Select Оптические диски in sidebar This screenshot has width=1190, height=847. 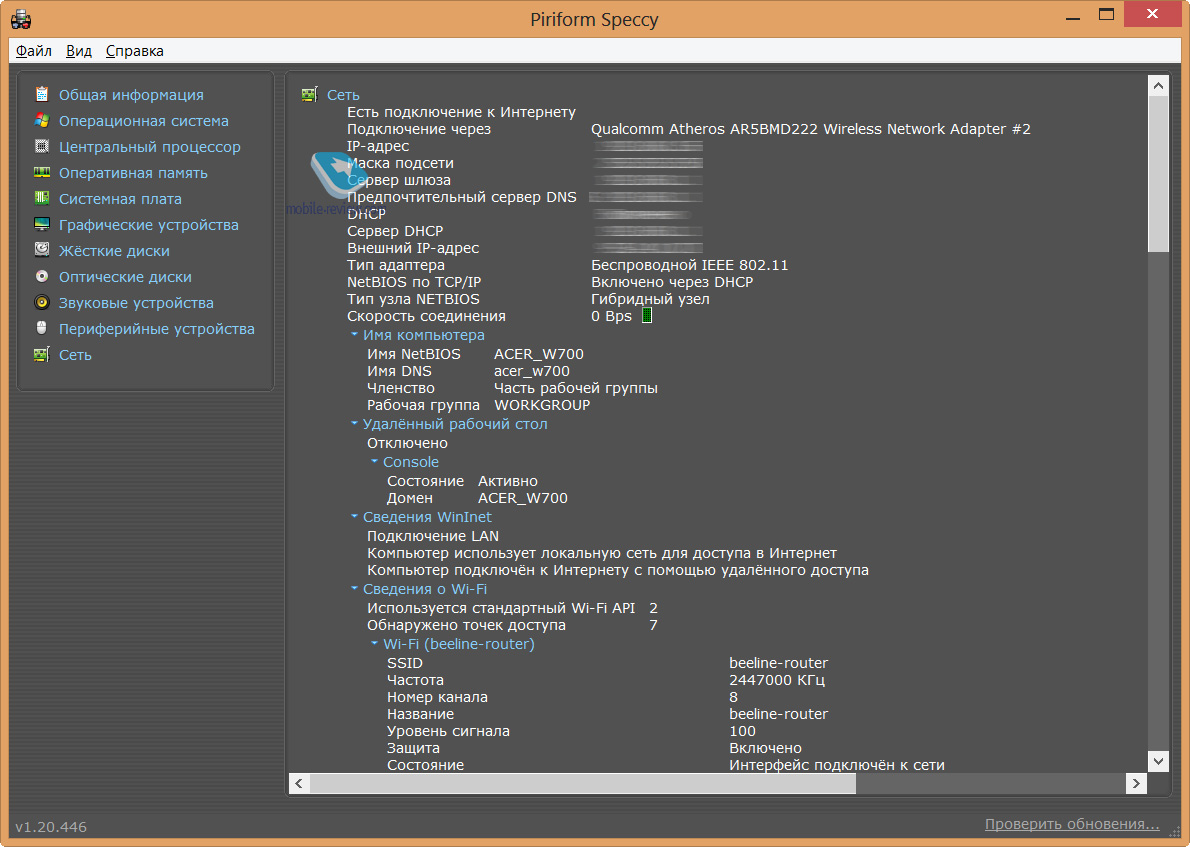click(125, 277)
